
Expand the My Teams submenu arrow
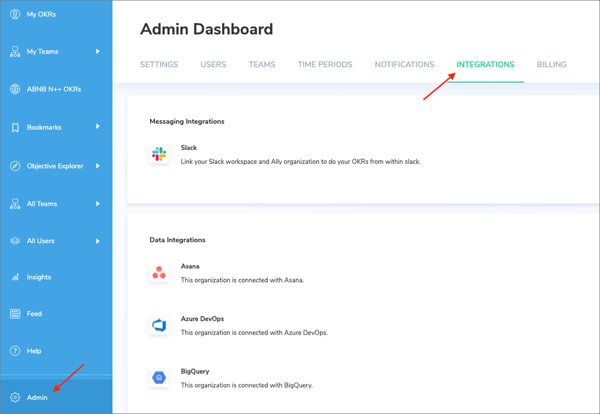pyautogui.click(x=98, y=51)
